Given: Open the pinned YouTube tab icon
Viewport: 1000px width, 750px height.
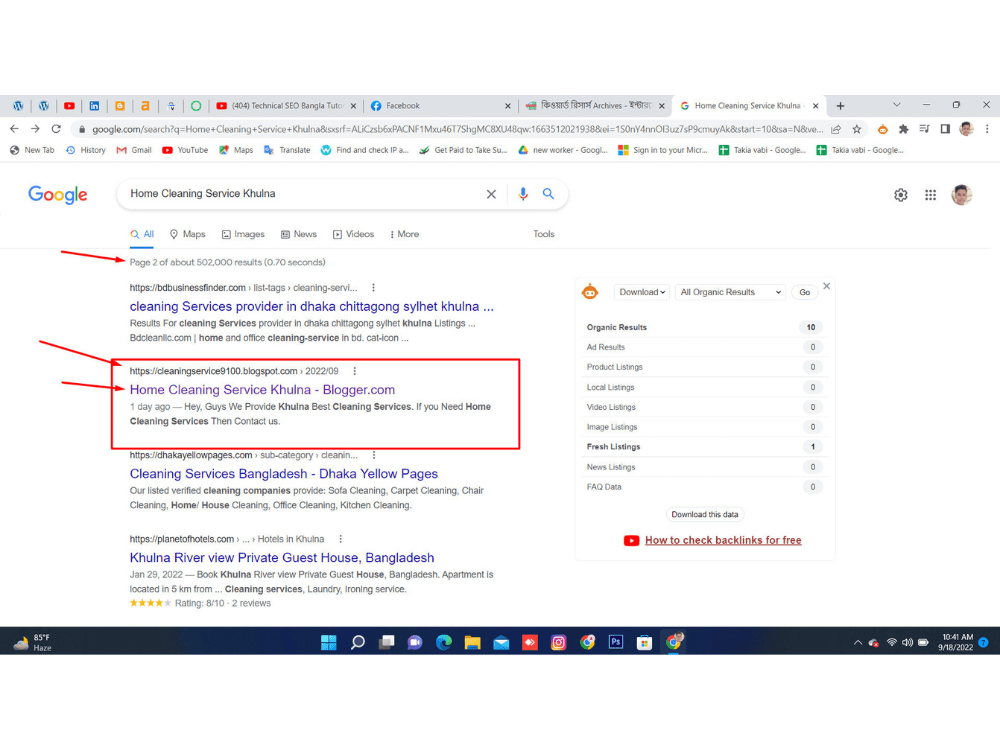Looking at the screenshot, I should click(69, 106).
